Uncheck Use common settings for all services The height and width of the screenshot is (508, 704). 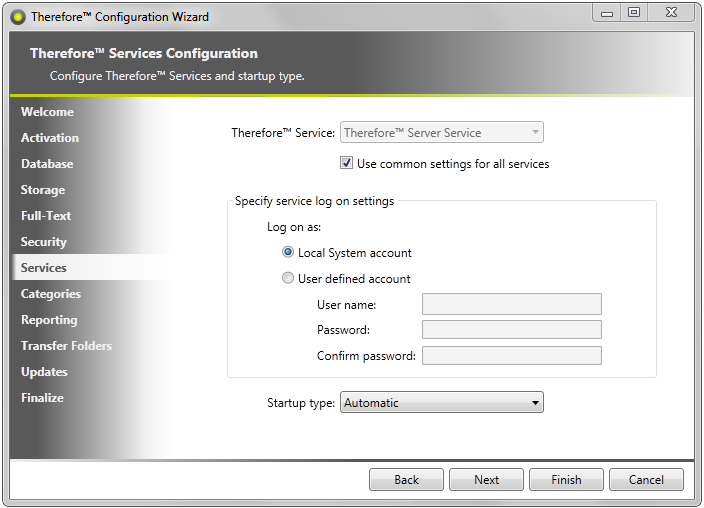[346, 163]
